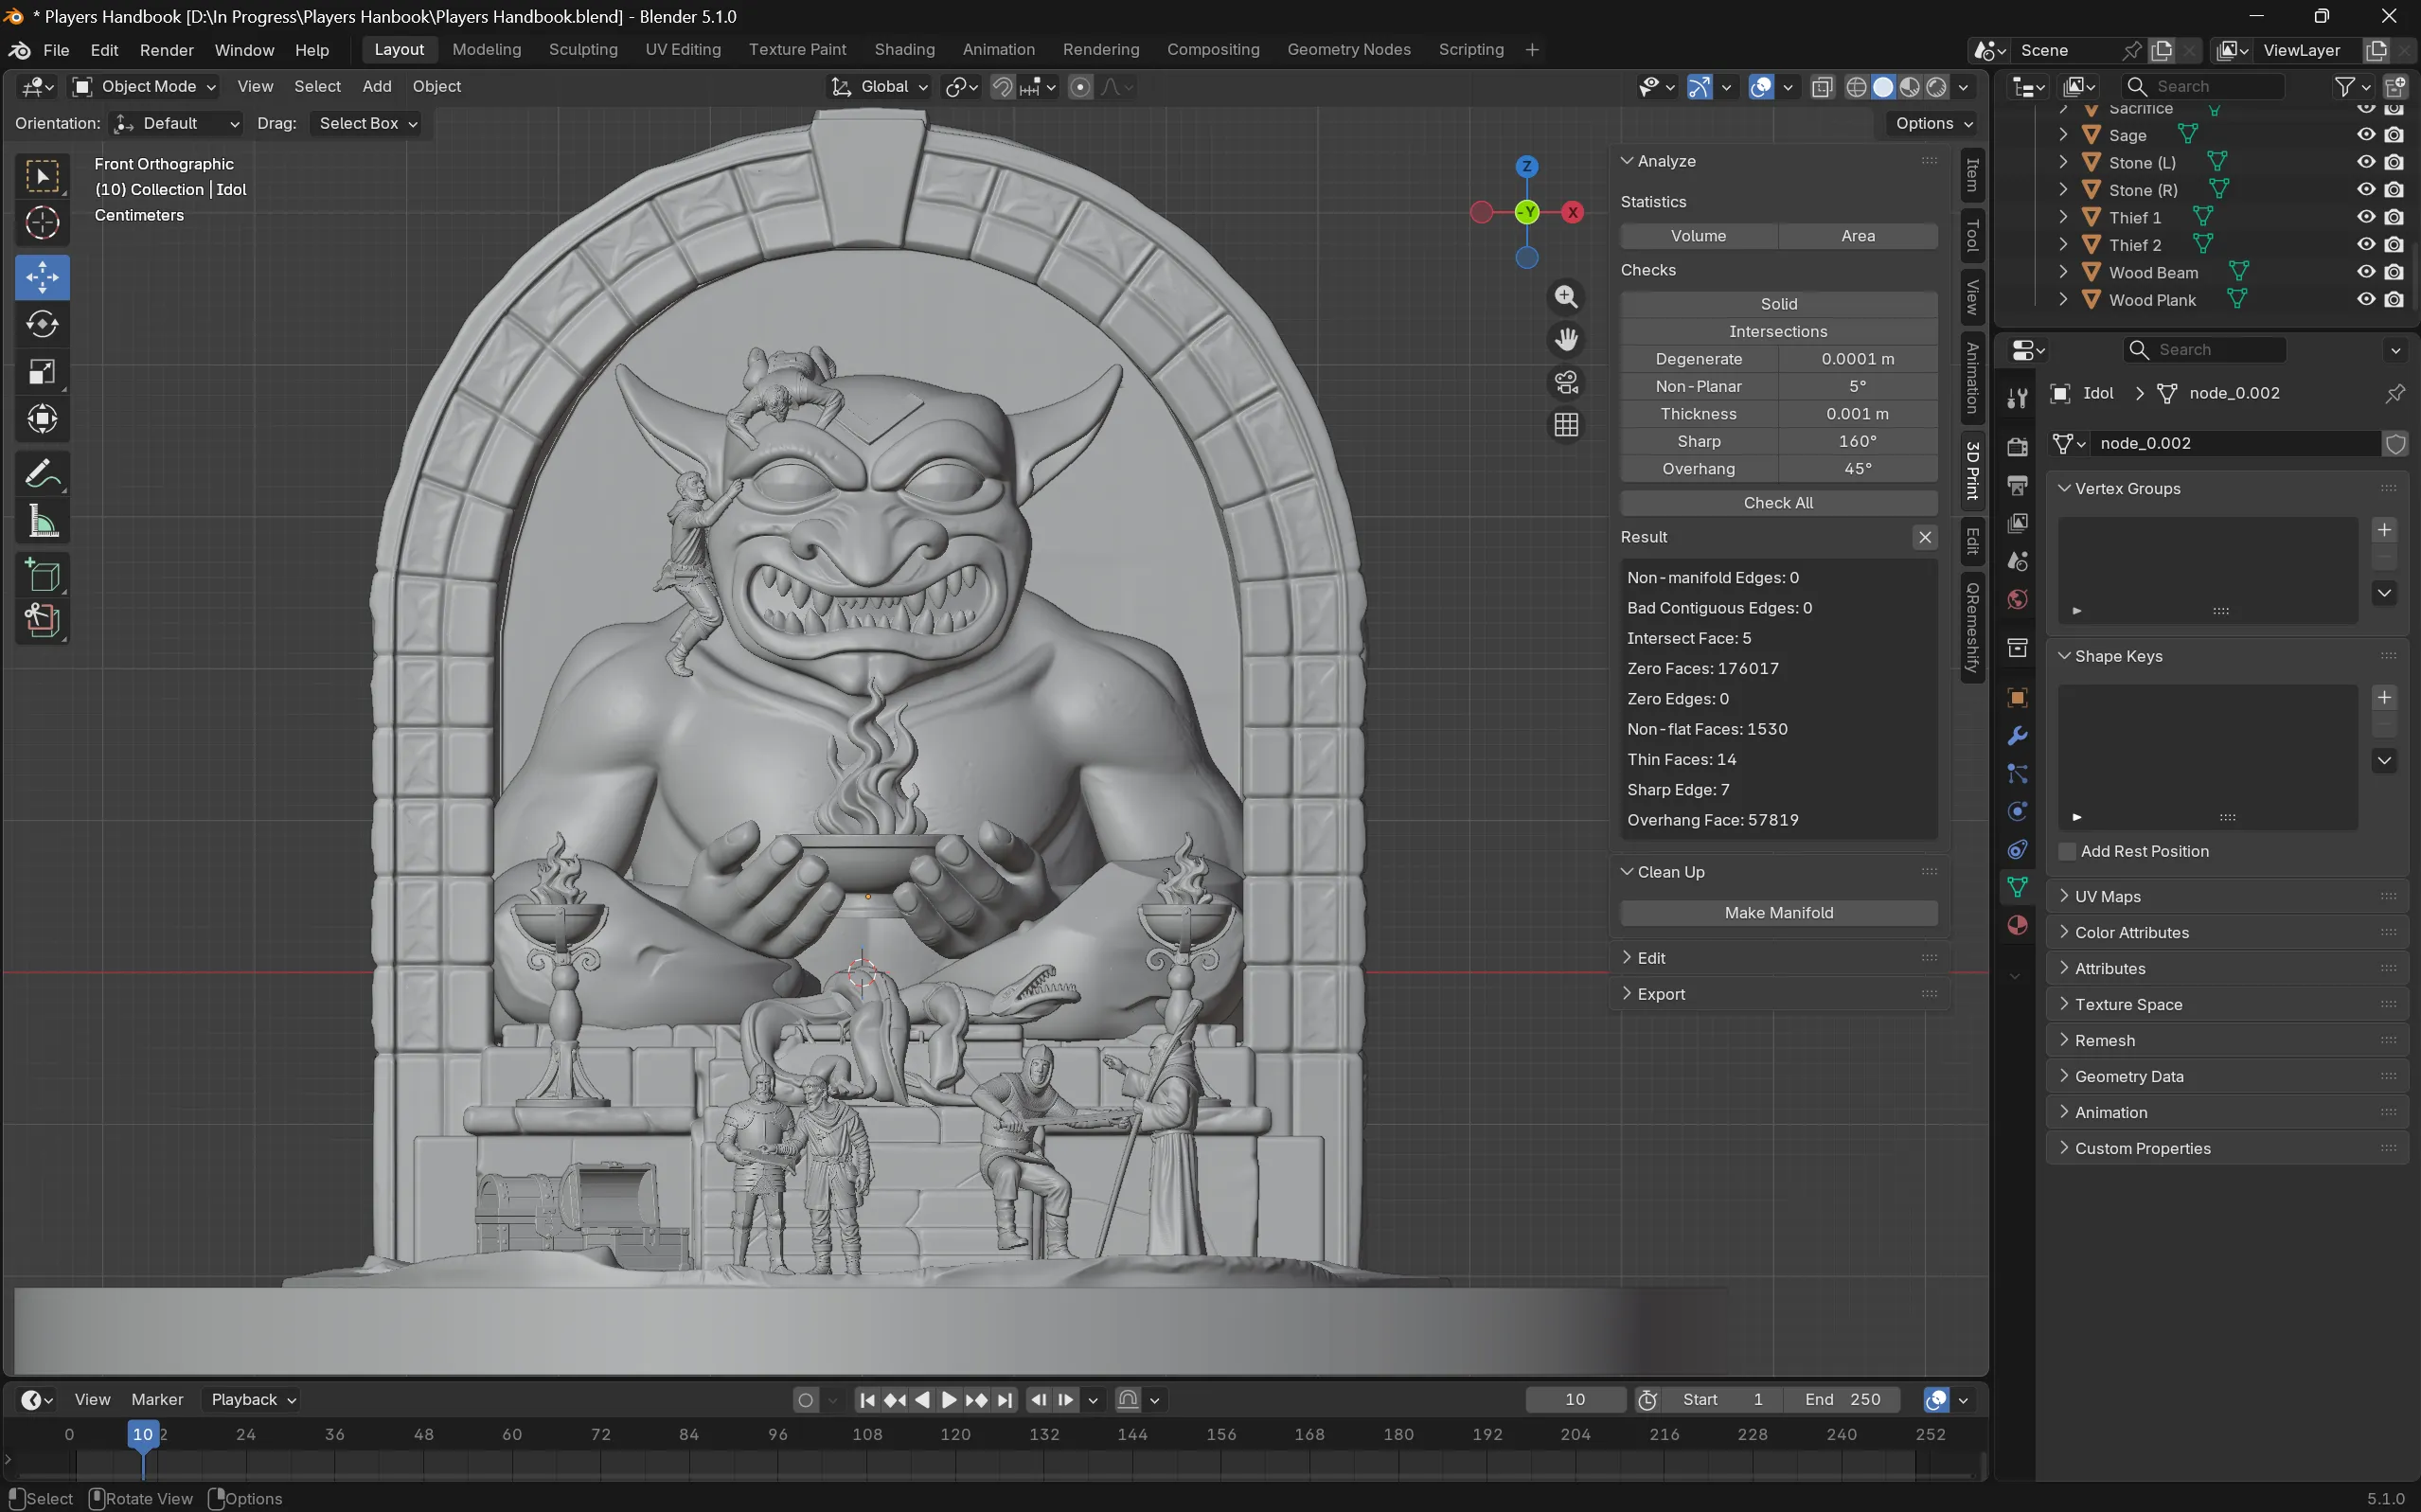Open the Object properties tab icon

click(2017, 698)
